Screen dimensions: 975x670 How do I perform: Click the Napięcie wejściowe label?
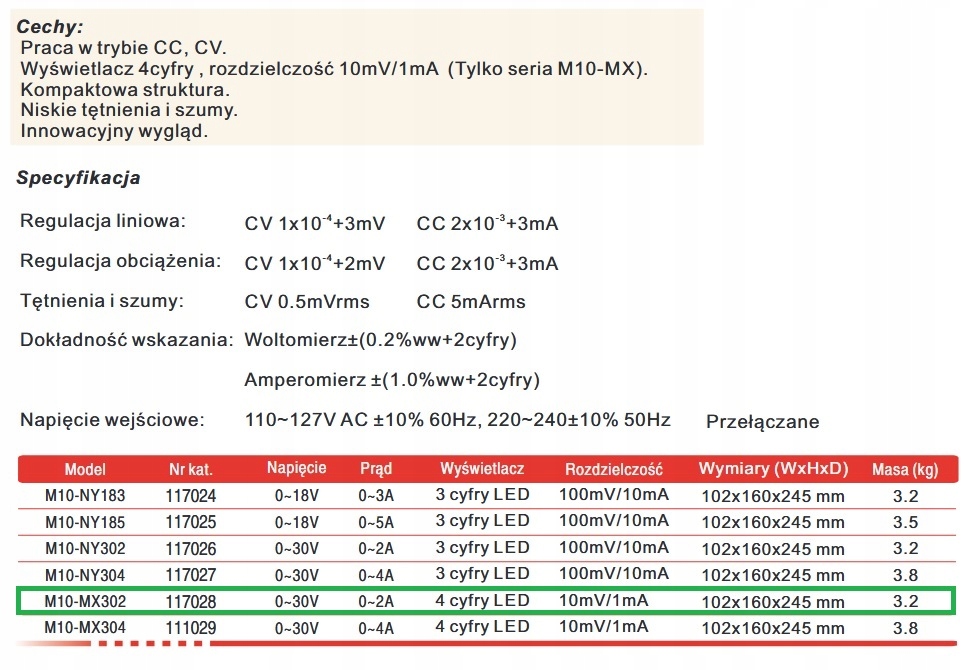[112, 418]
